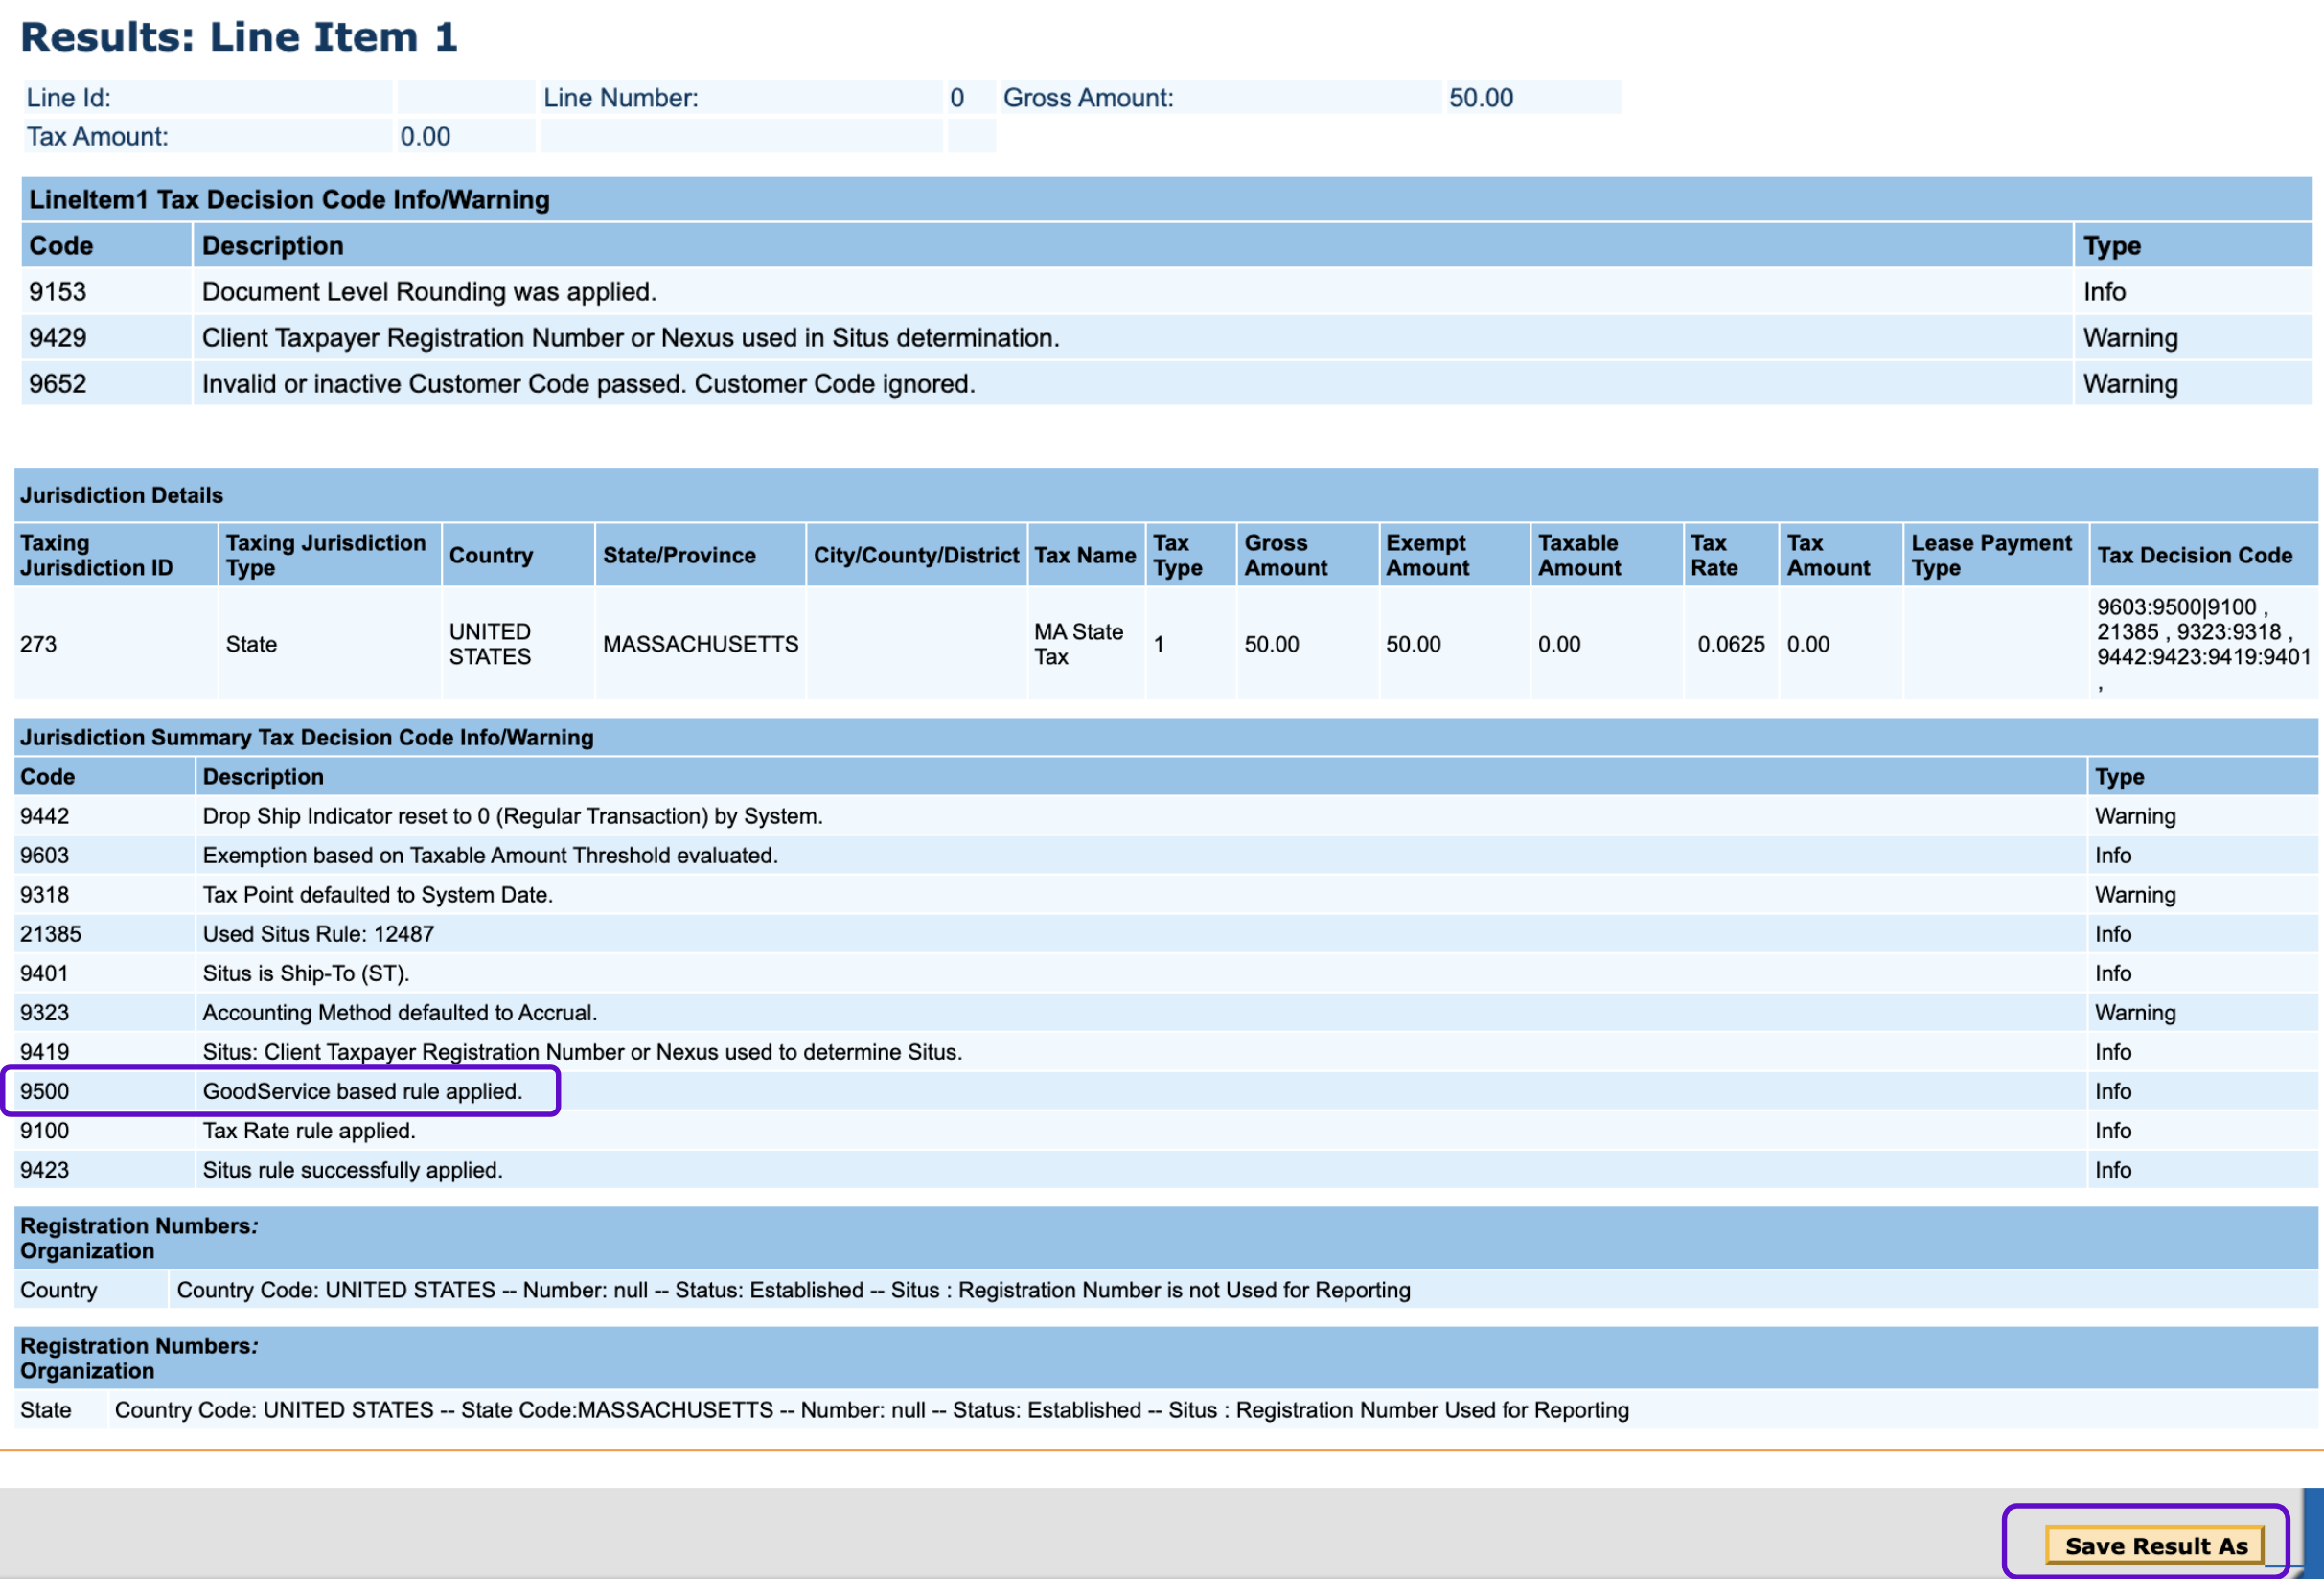Screen dimensions: 2324x1579
Task: Click the Exempt Amount column header
Action: (1426, 555)
